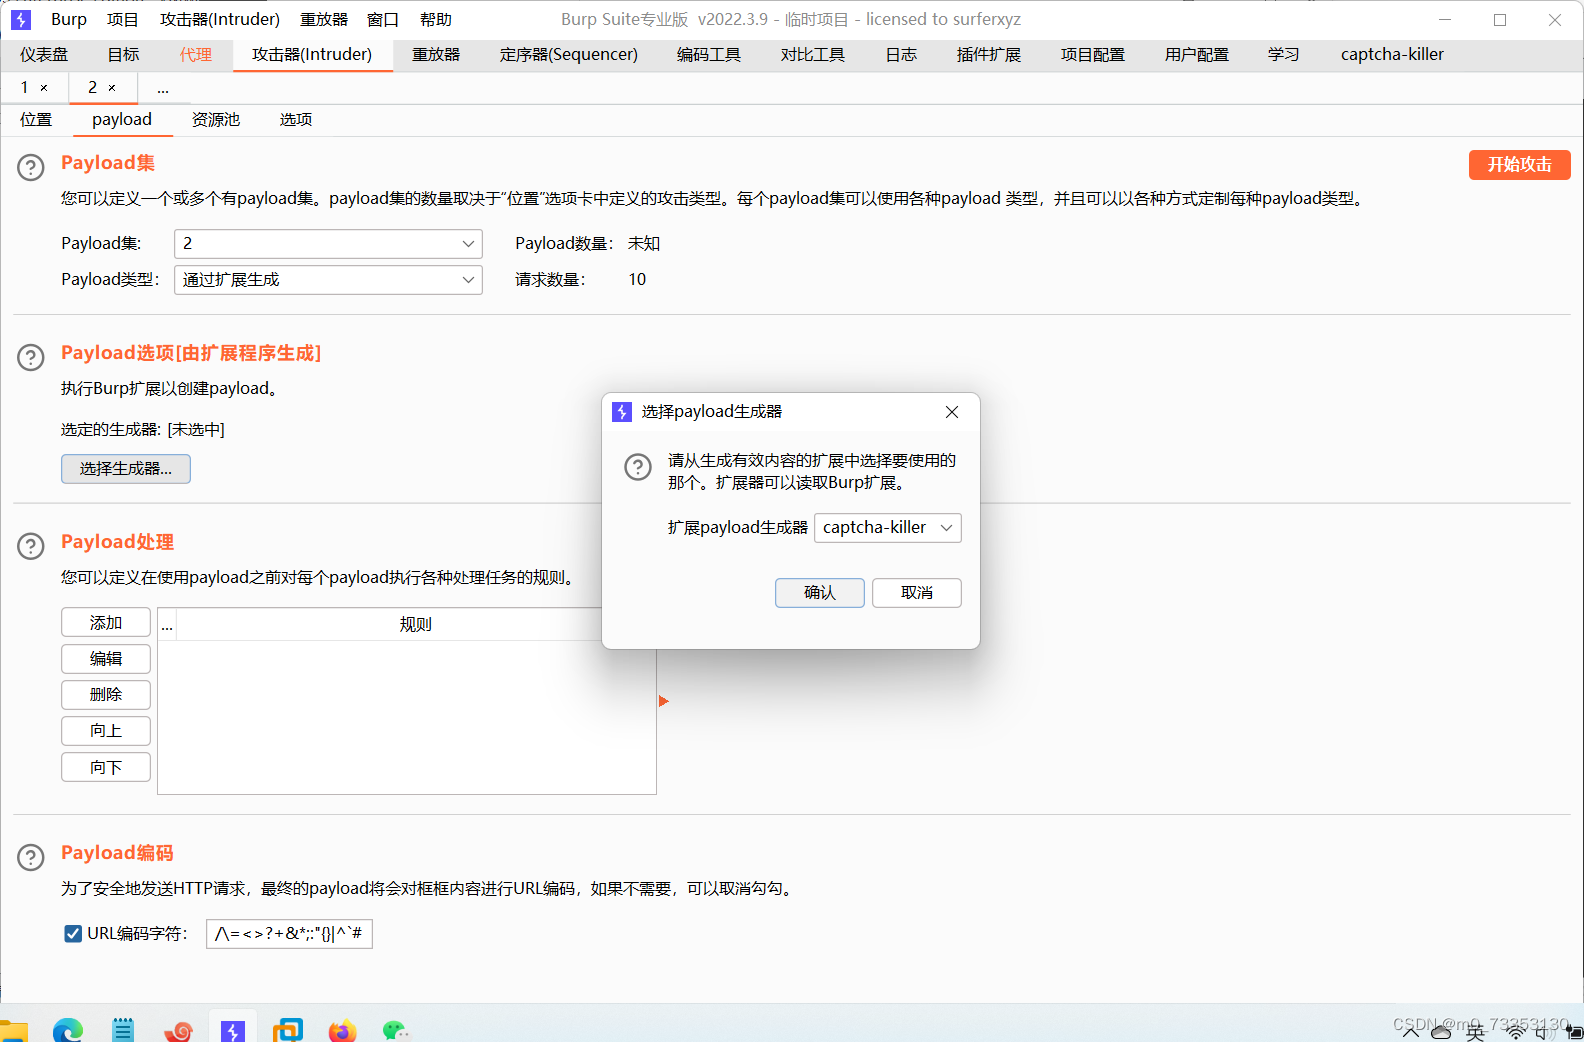Open the 项目 menu
The height and width of the screenshot is (1042, 1584).
coord(123,20)
